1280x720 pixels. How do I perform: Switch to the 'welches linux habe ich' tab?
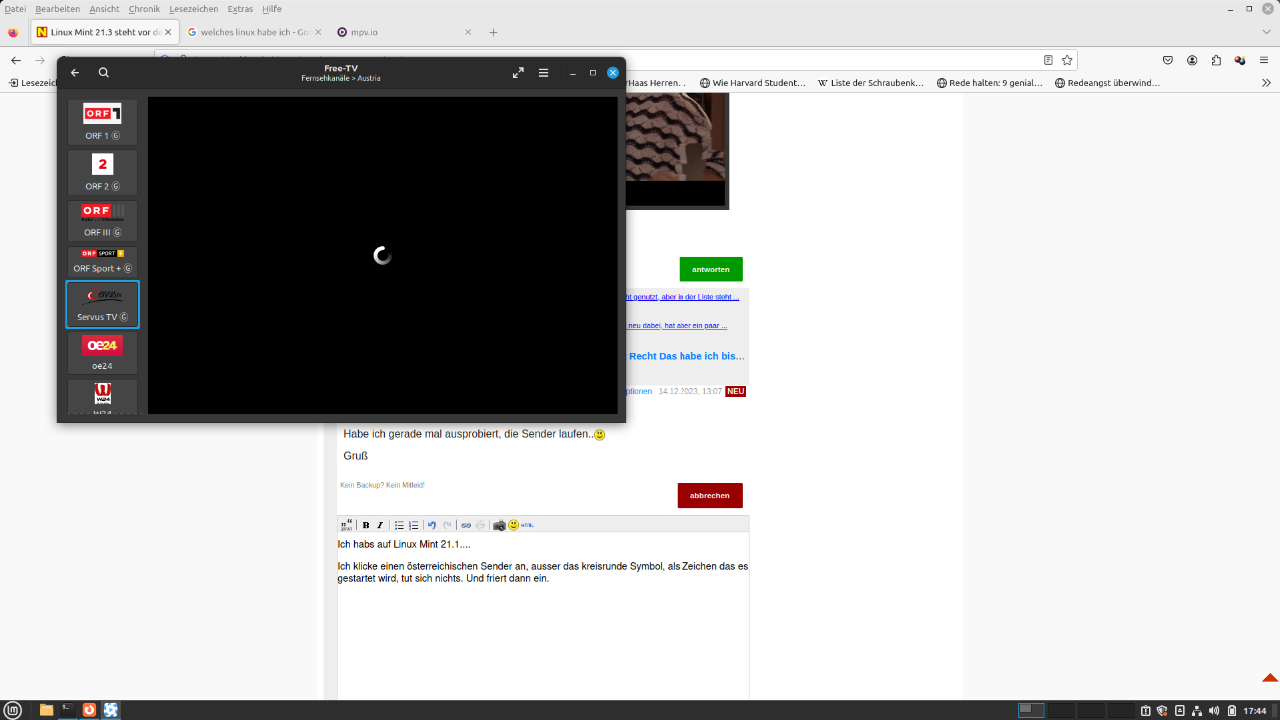point(255,32)
